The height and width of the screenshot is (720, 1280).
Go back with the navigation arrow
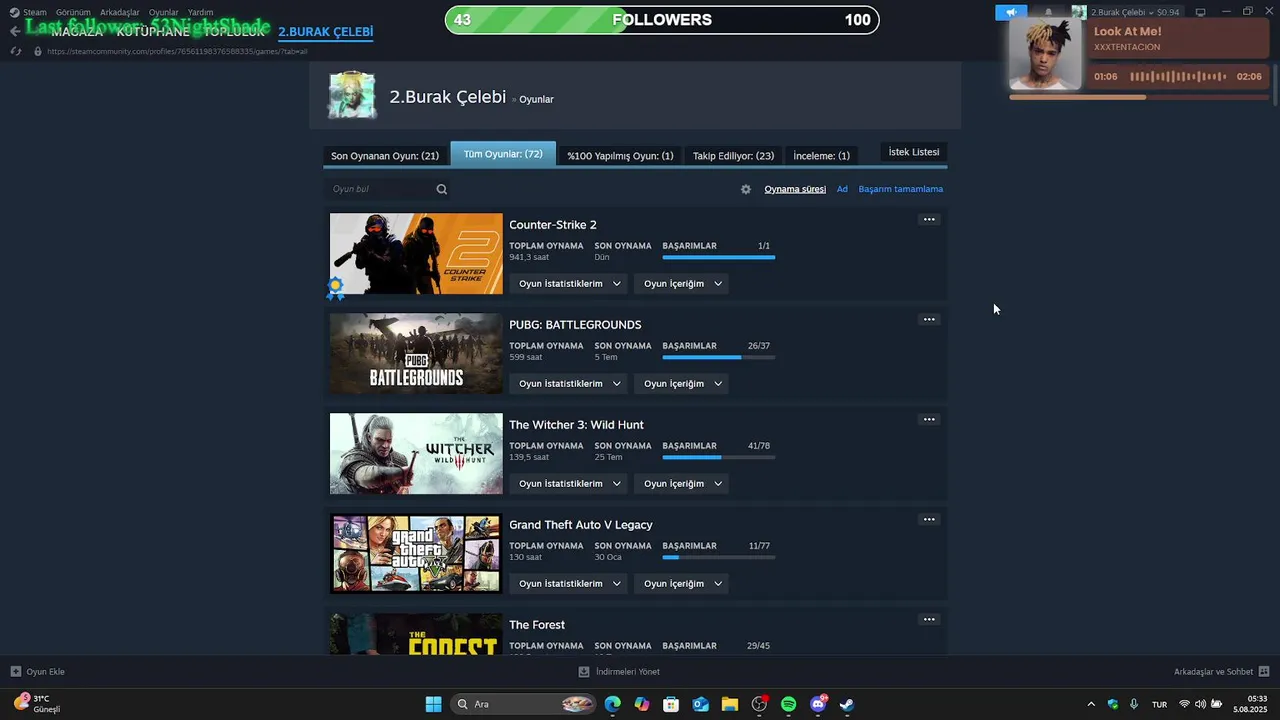click(14, 31)
